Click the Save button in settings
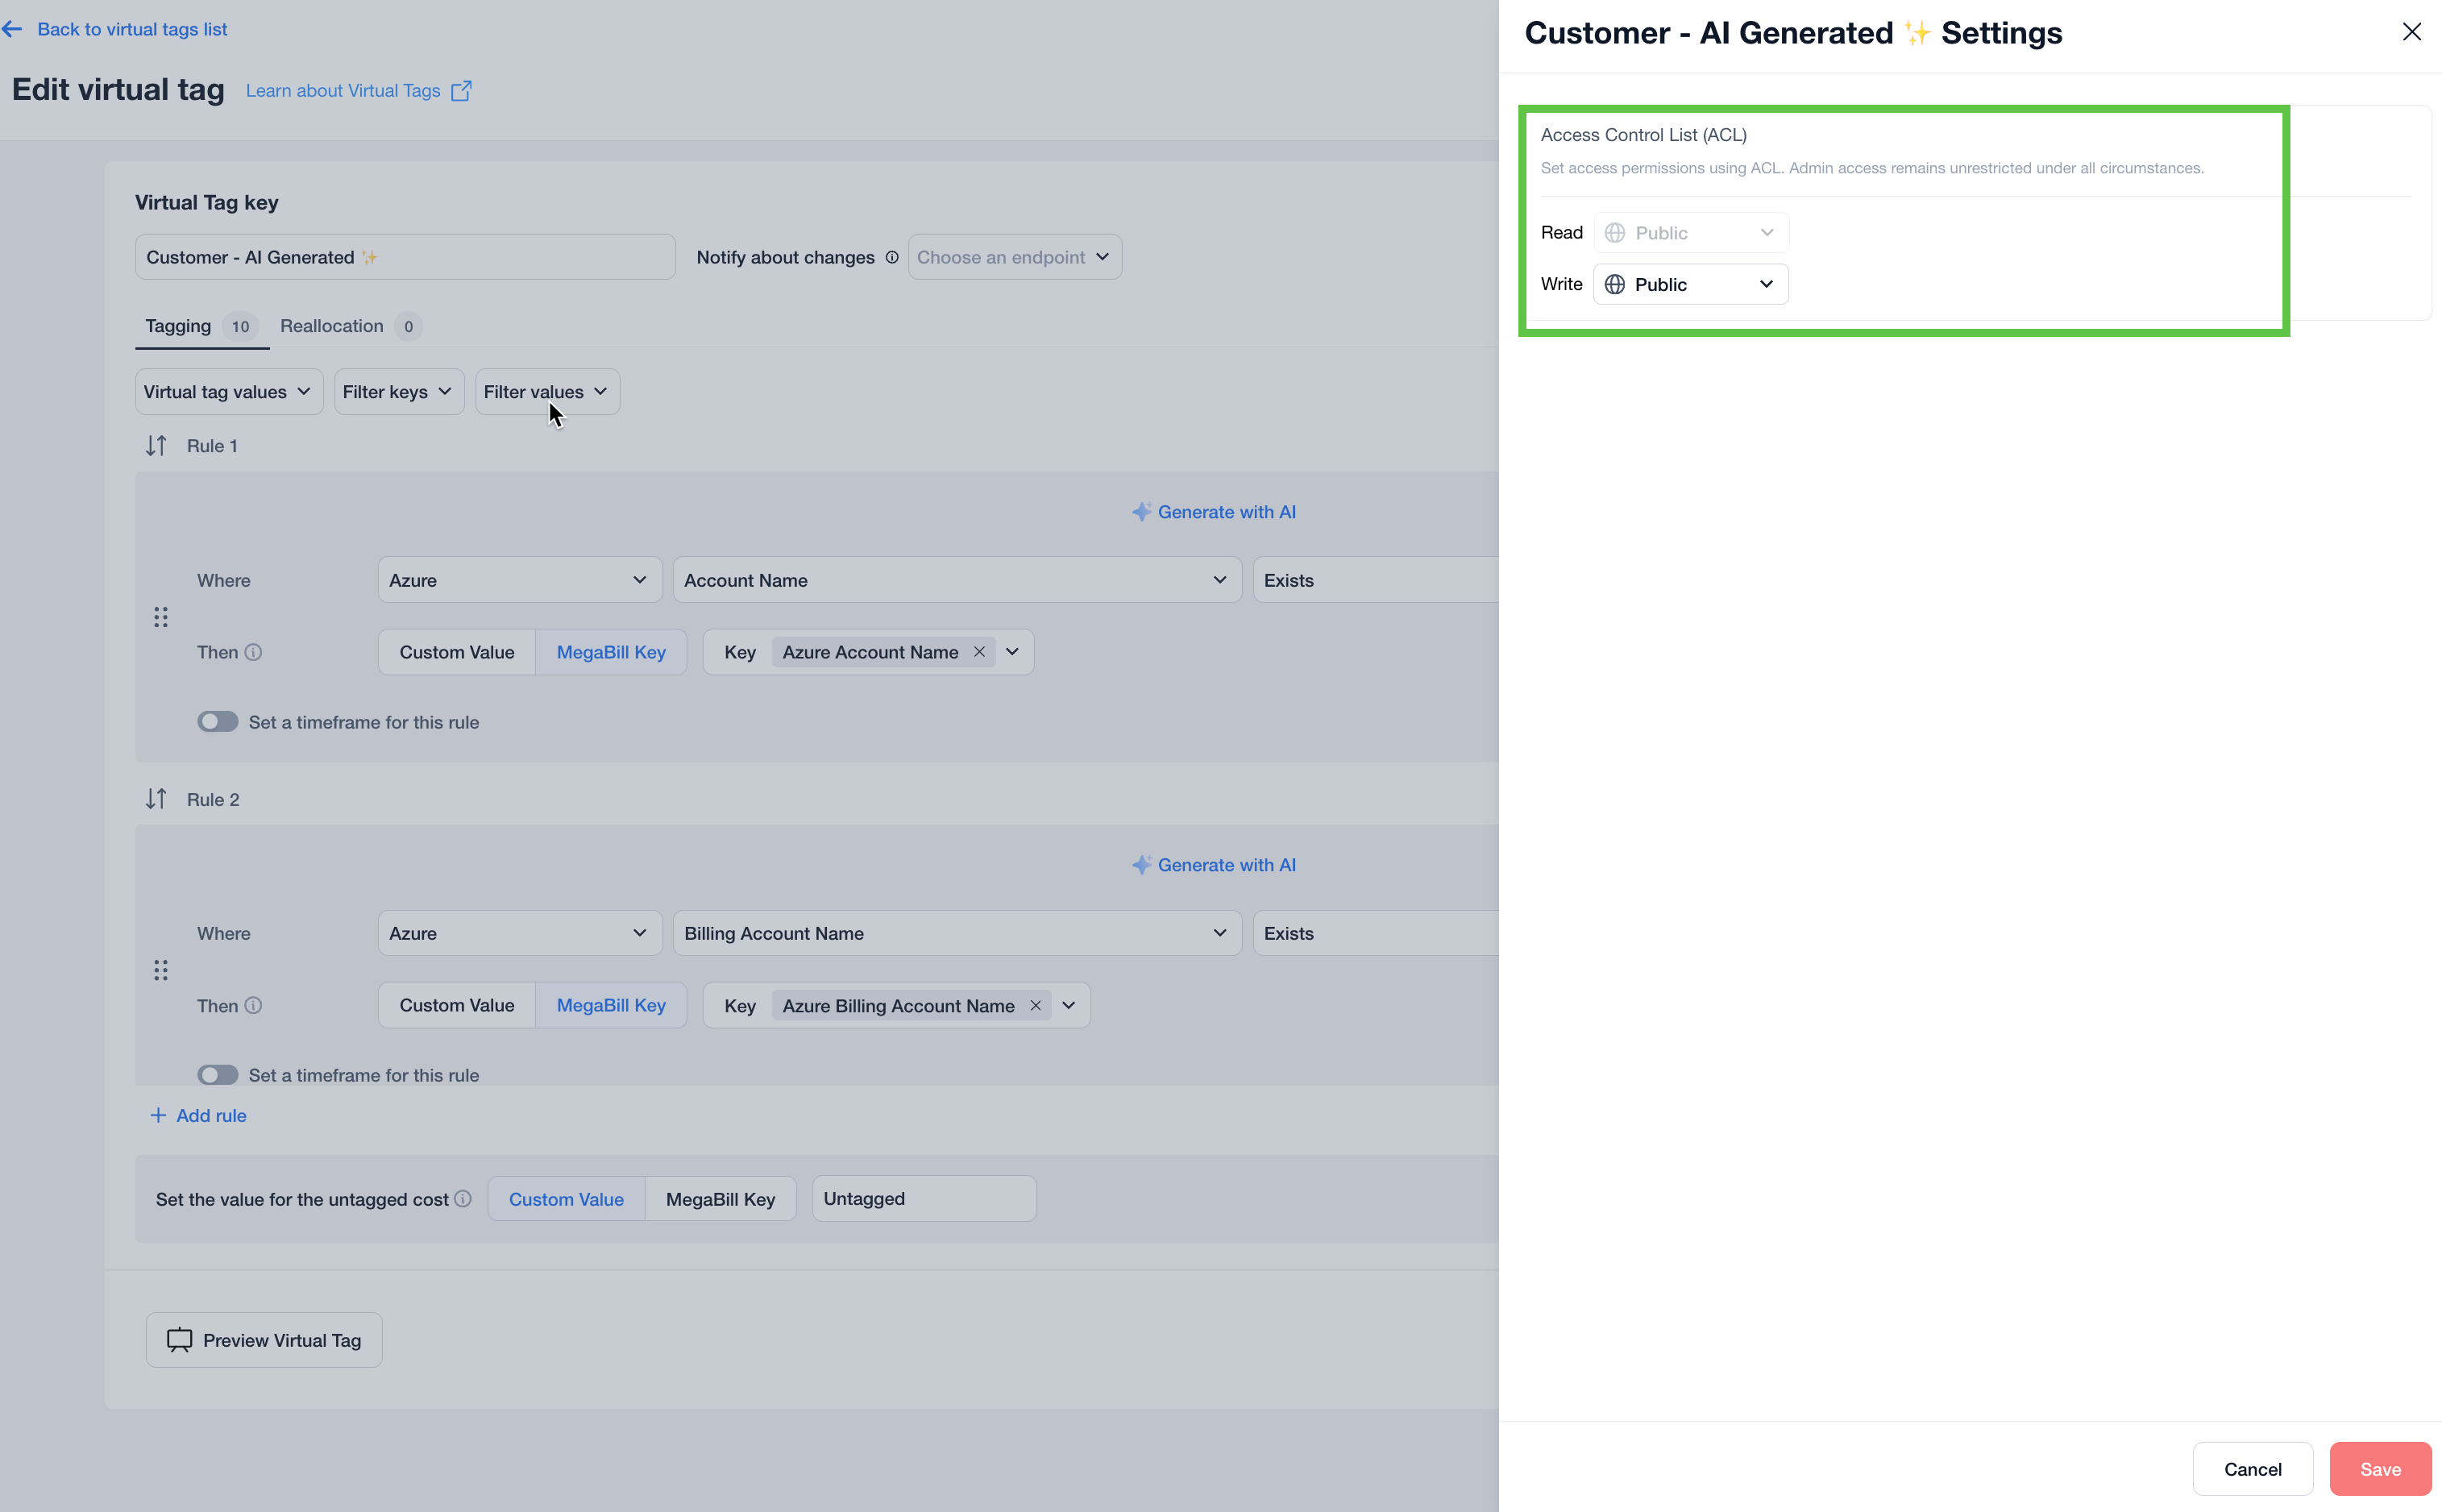Image resolution: width=2442 pixels, height=1512 pixels. [x=2379, y=1469]
